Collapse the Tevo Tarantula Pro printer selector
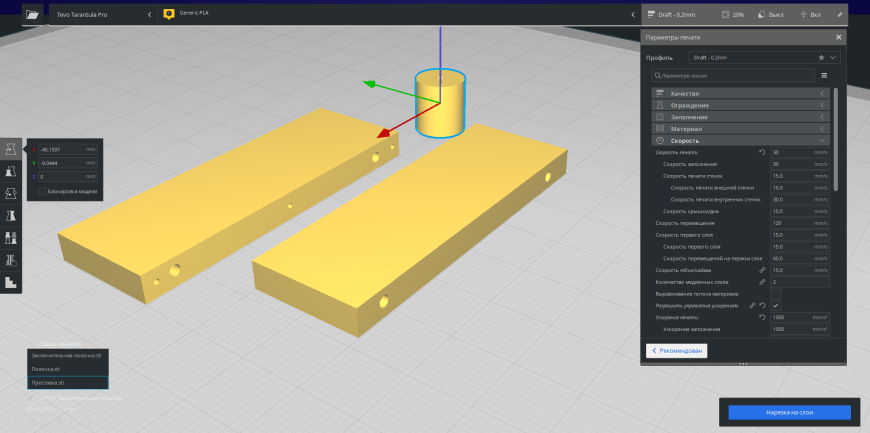Image resolution: width=870 pixels, height=433 pixels. 104,14
